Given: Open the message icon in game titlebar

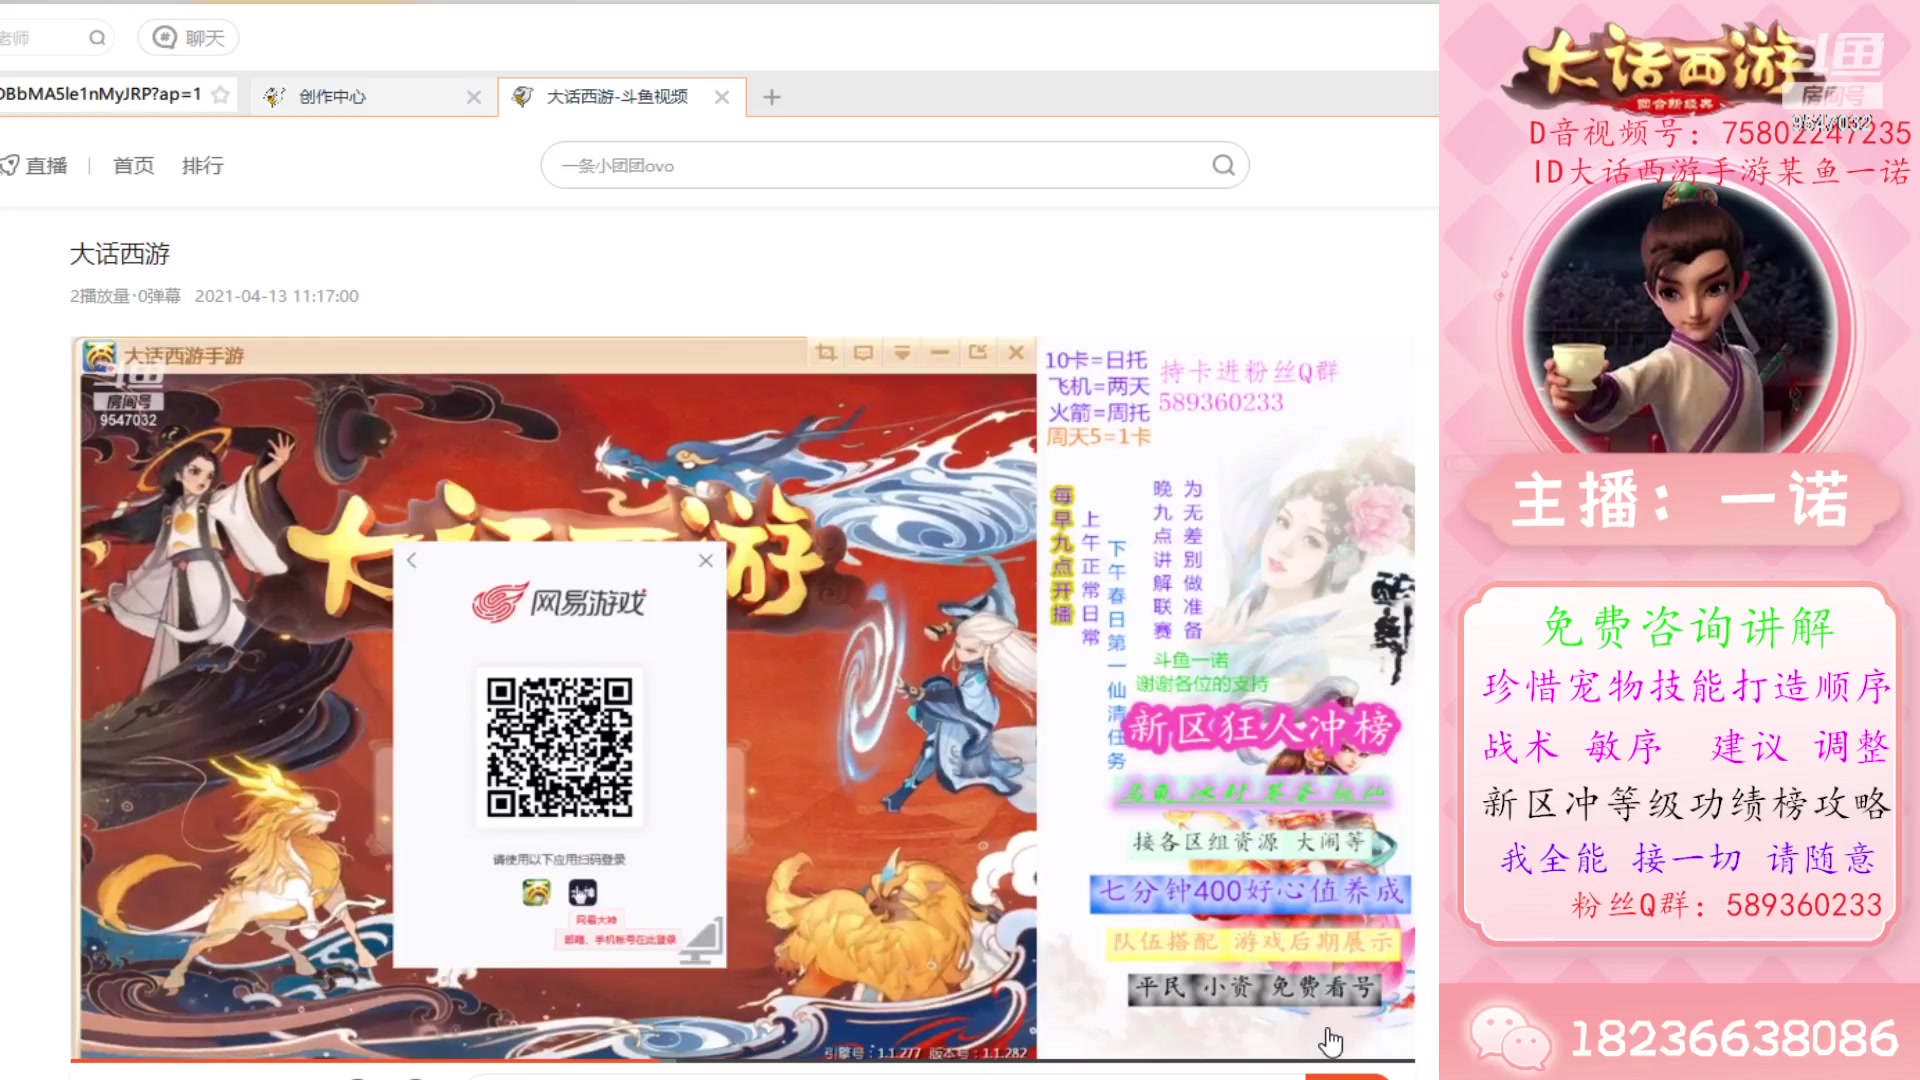Looking at the screenshot, I should click(x=864, y=353).
